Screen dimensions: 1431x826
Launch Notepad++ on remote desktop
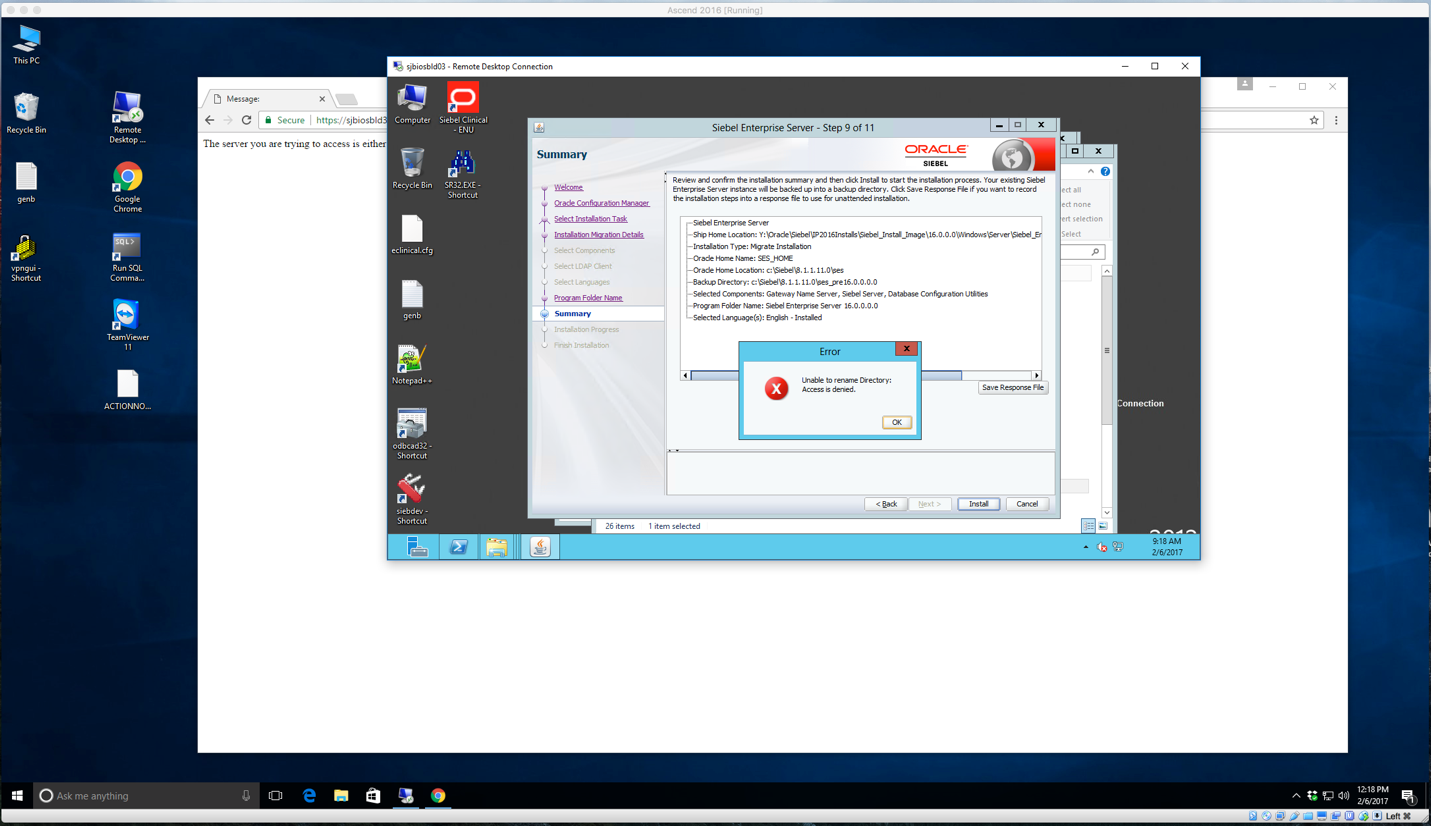[x=412, y=365]
